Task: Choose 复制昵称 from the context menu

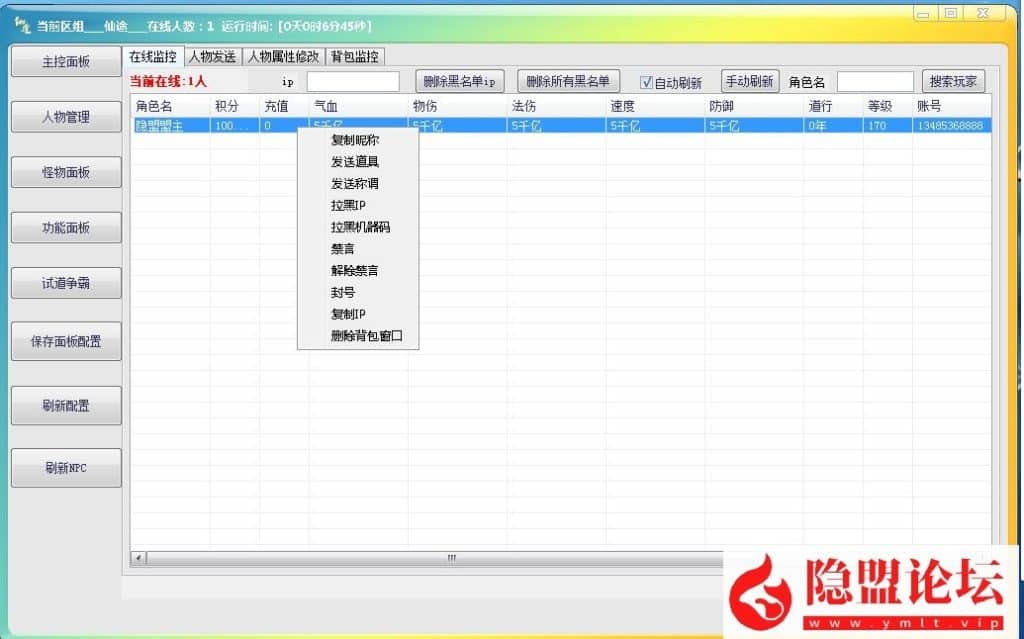Action: (355, 140)
